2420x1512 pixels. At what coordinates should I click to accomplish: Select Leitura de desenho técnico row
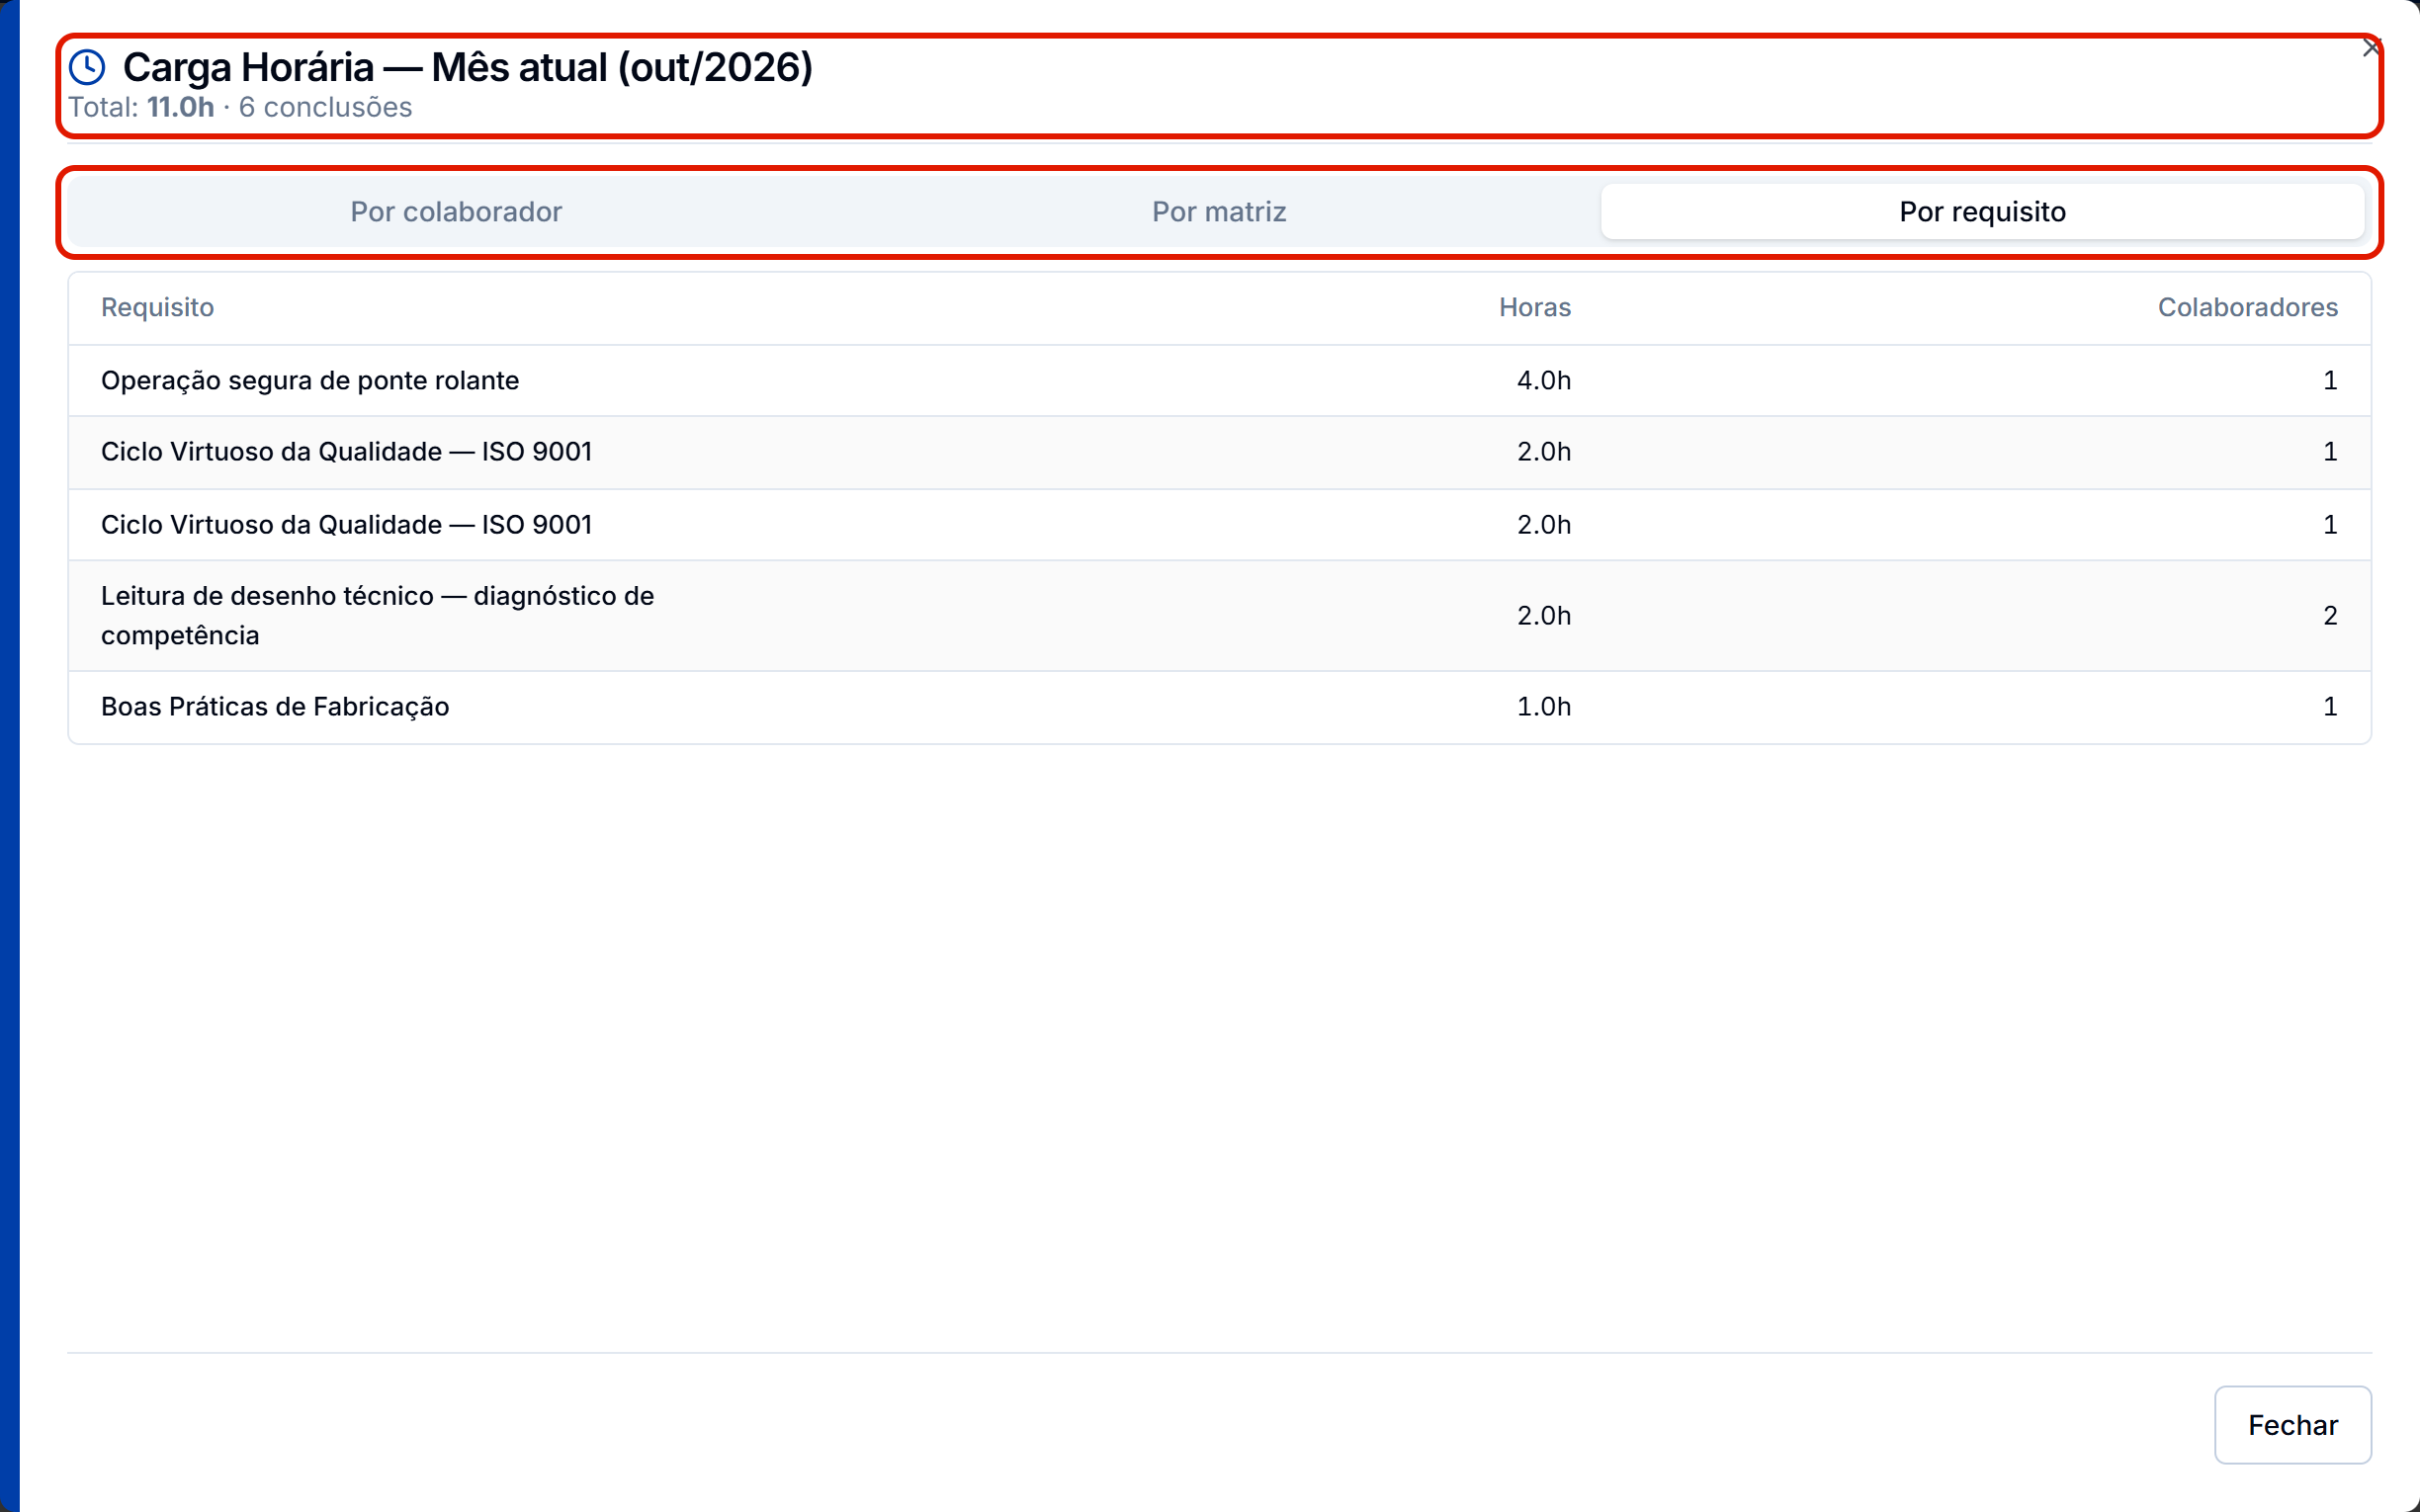[x=1219, y=615]
